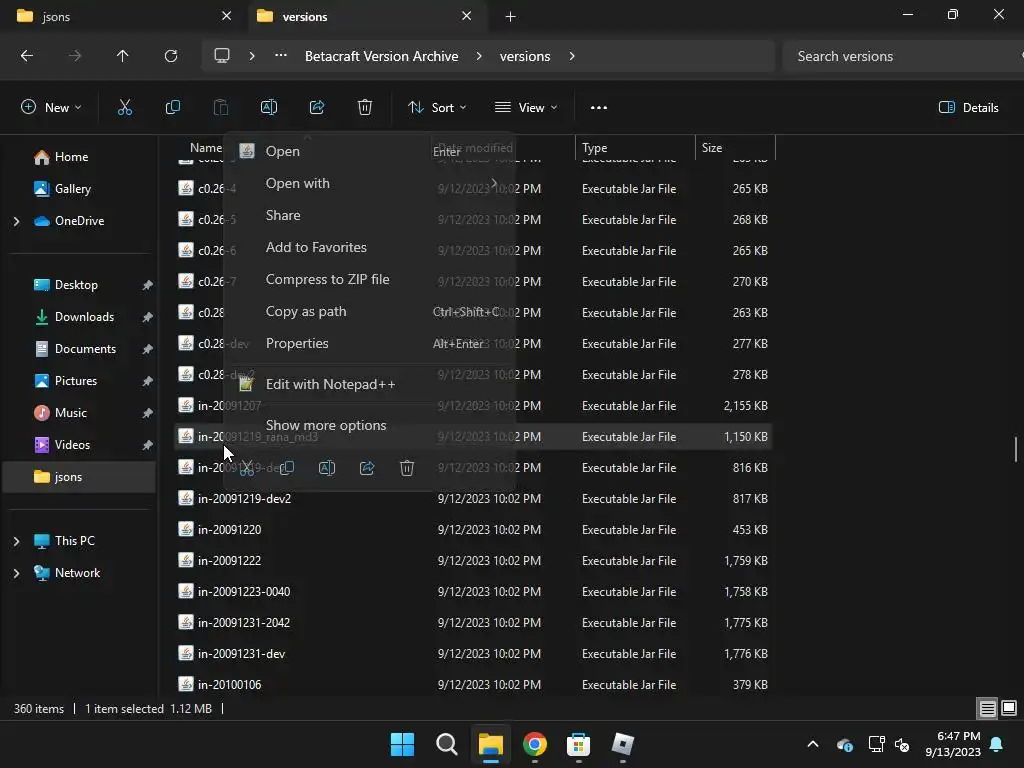Go up one folder level with the up arrow

tap(122, 56)
